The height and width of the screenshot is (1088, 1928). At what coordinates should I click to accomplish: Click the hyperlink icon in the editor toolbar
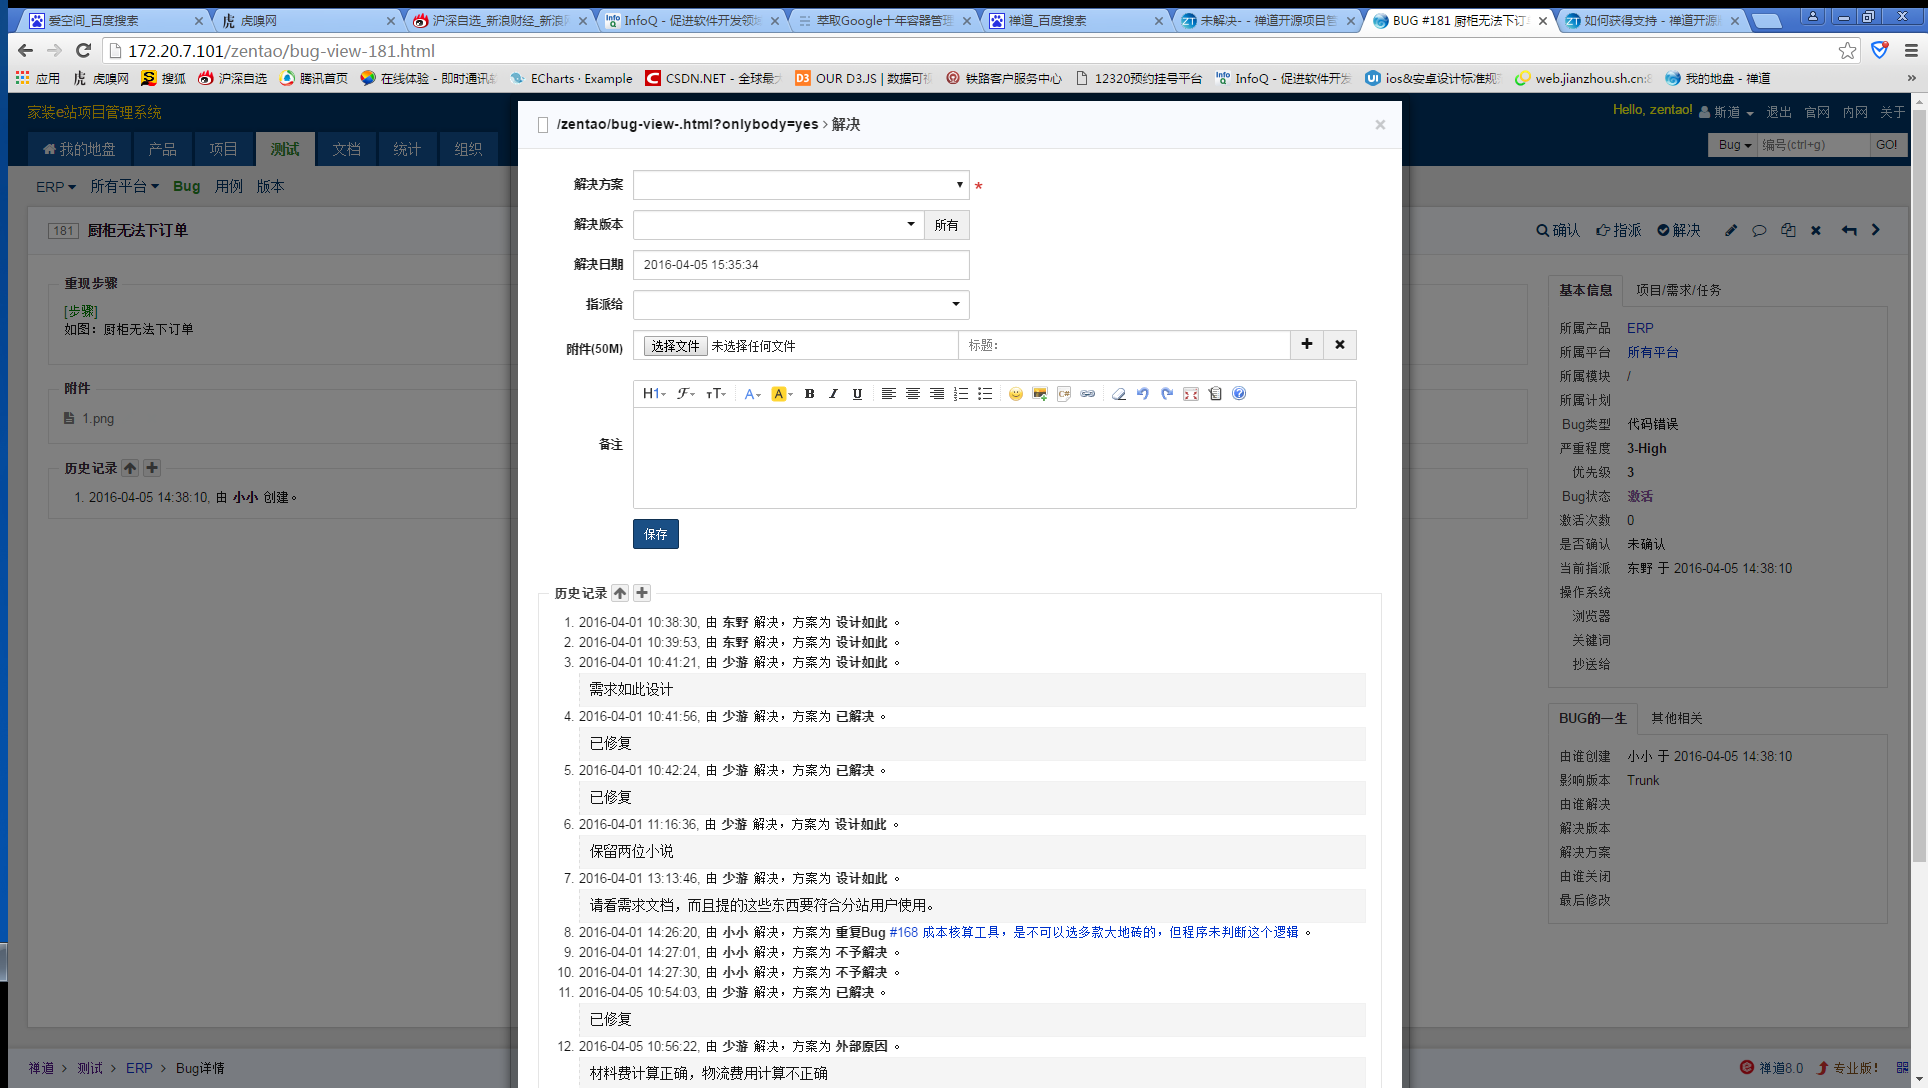1088,394
